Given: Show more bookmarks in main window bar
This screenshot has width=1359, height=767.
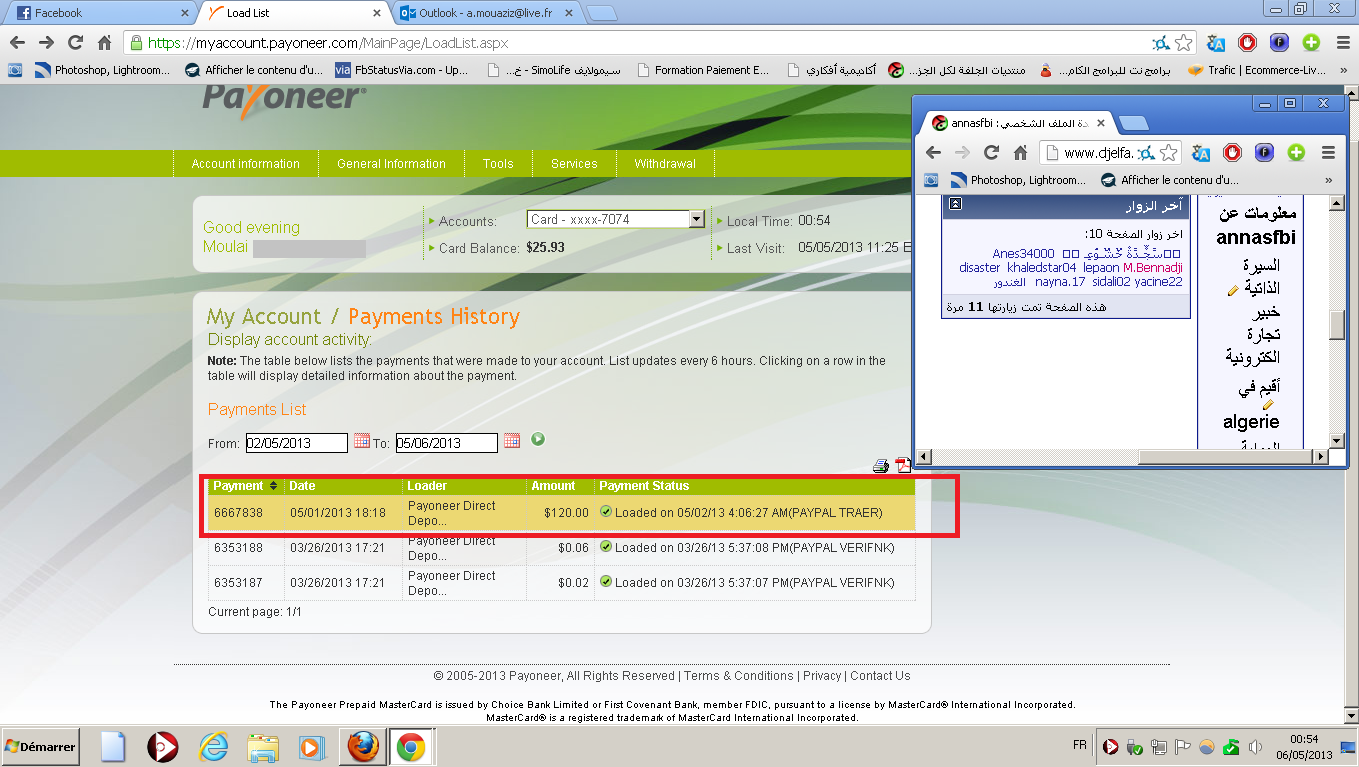Looking at the screenshot, I should click(x=1343, y=70).
